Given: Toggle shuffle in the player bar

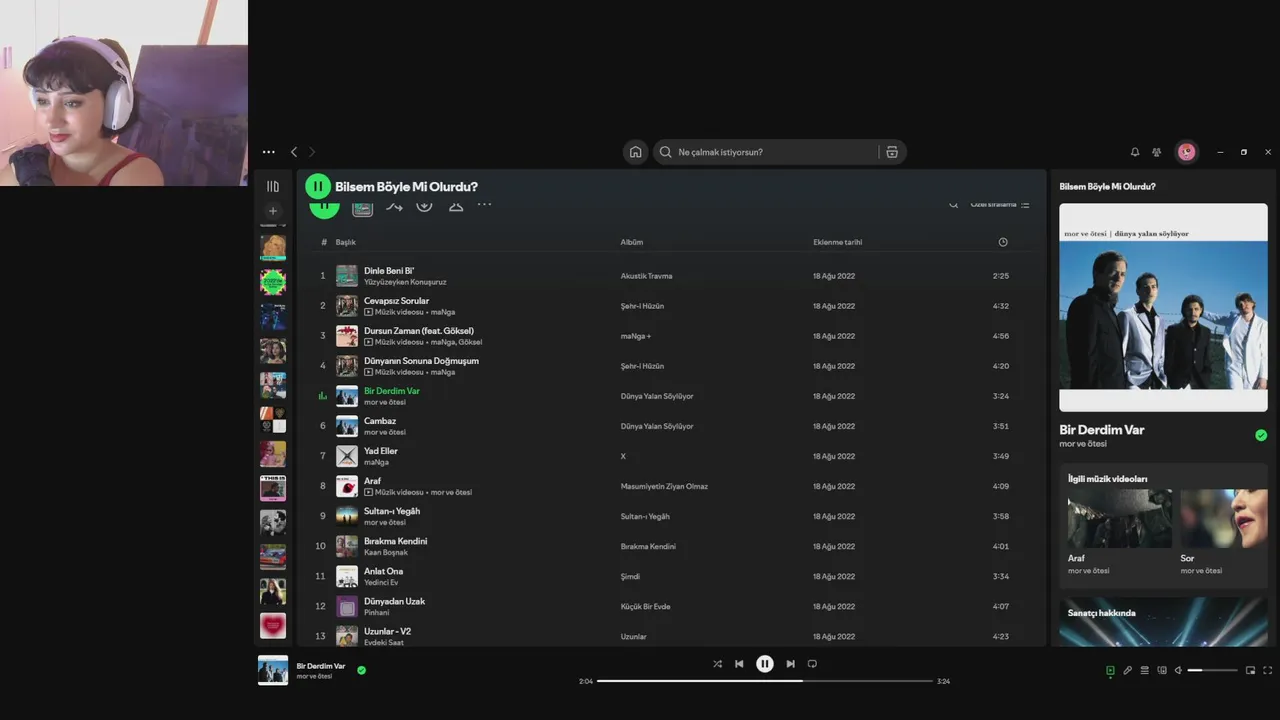Looking at the screenshot, I should point(717,664).
